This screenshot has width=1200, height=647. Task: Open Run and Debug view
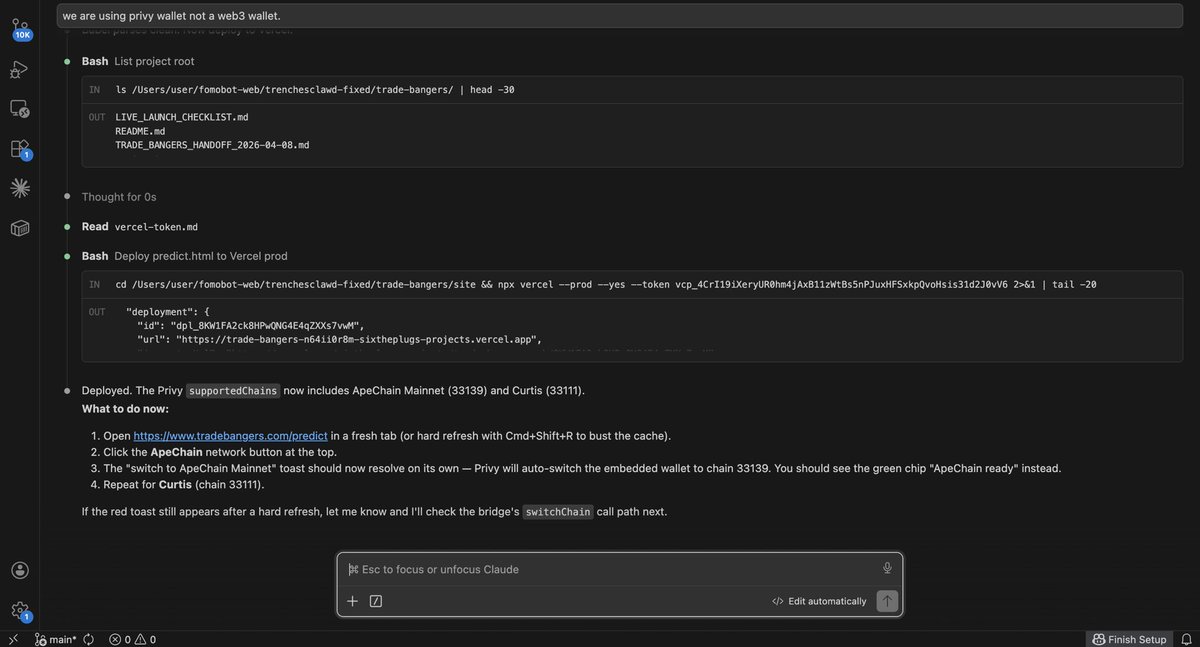tap(19, 69)
